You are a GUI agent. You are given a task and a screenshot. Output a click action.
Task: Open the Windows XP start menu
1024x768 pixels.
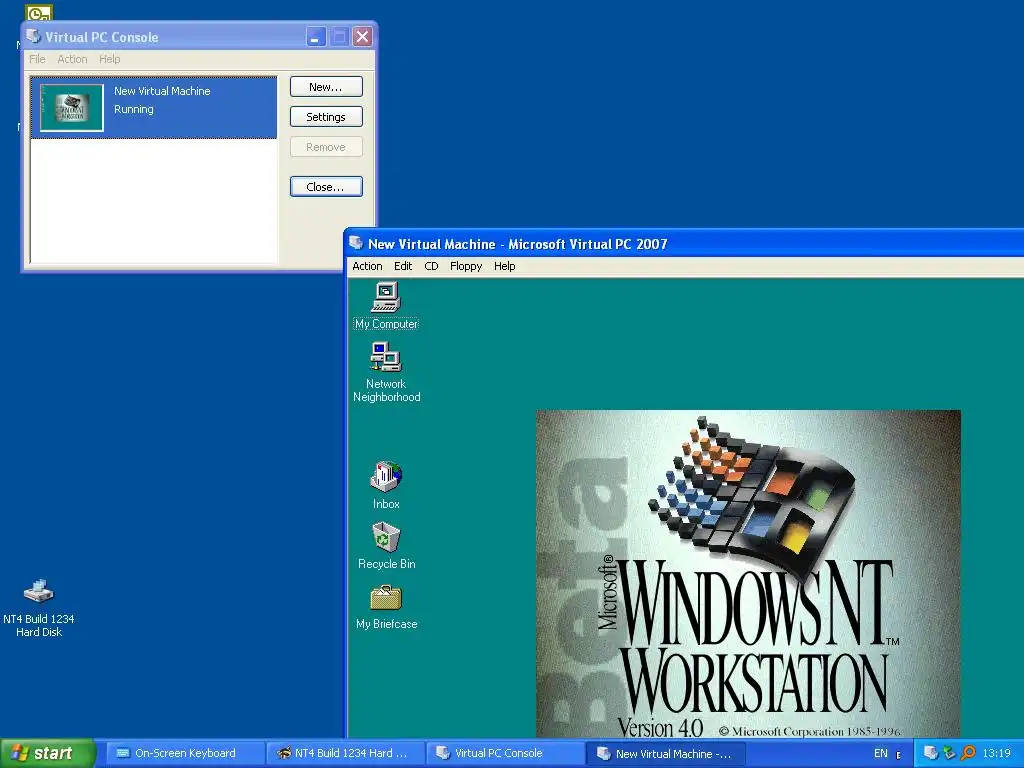pyautogui.click(x=48, y=753)
